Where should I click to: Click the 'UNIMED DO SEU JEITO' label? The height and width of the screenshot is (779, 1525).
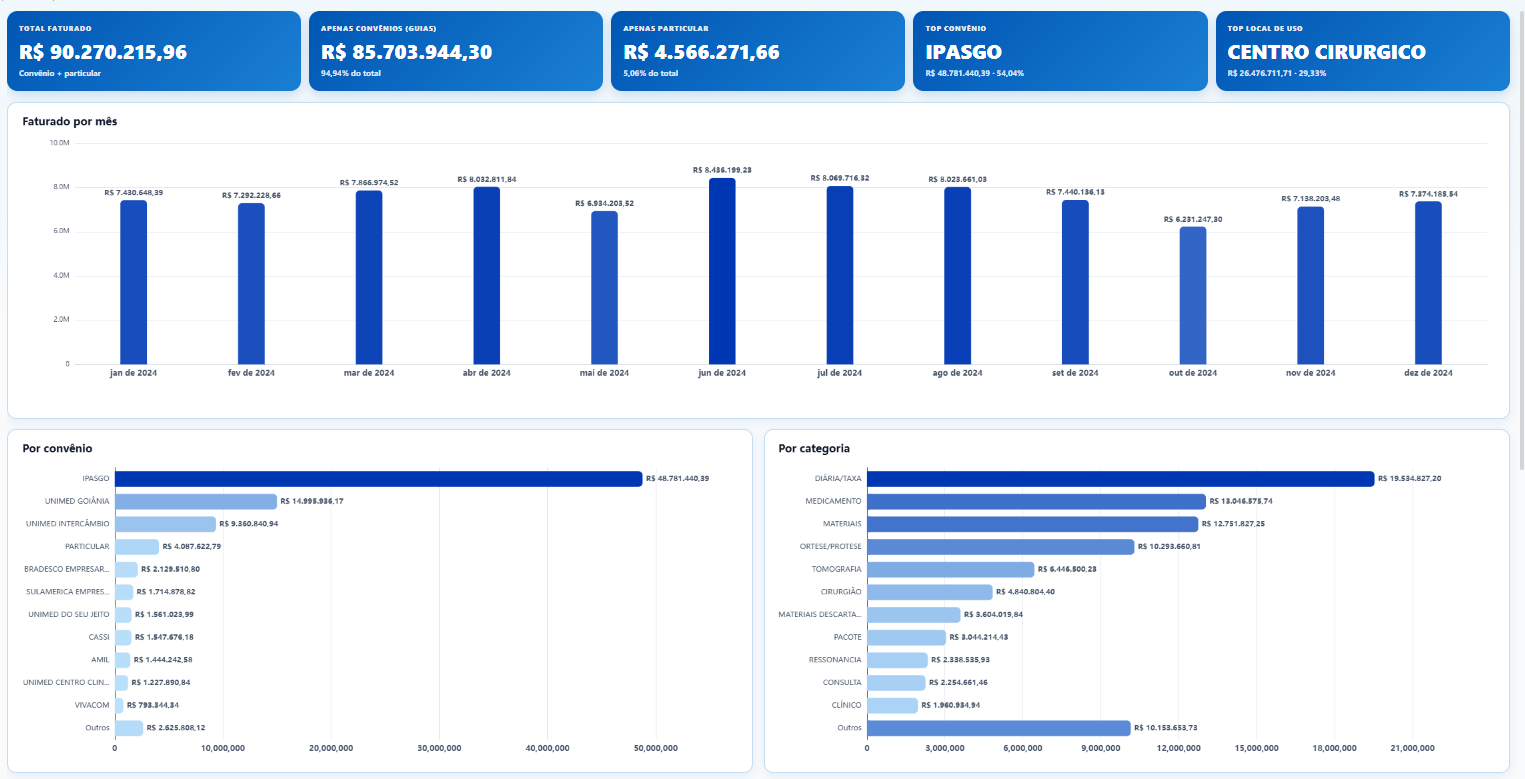coord(69,614)
